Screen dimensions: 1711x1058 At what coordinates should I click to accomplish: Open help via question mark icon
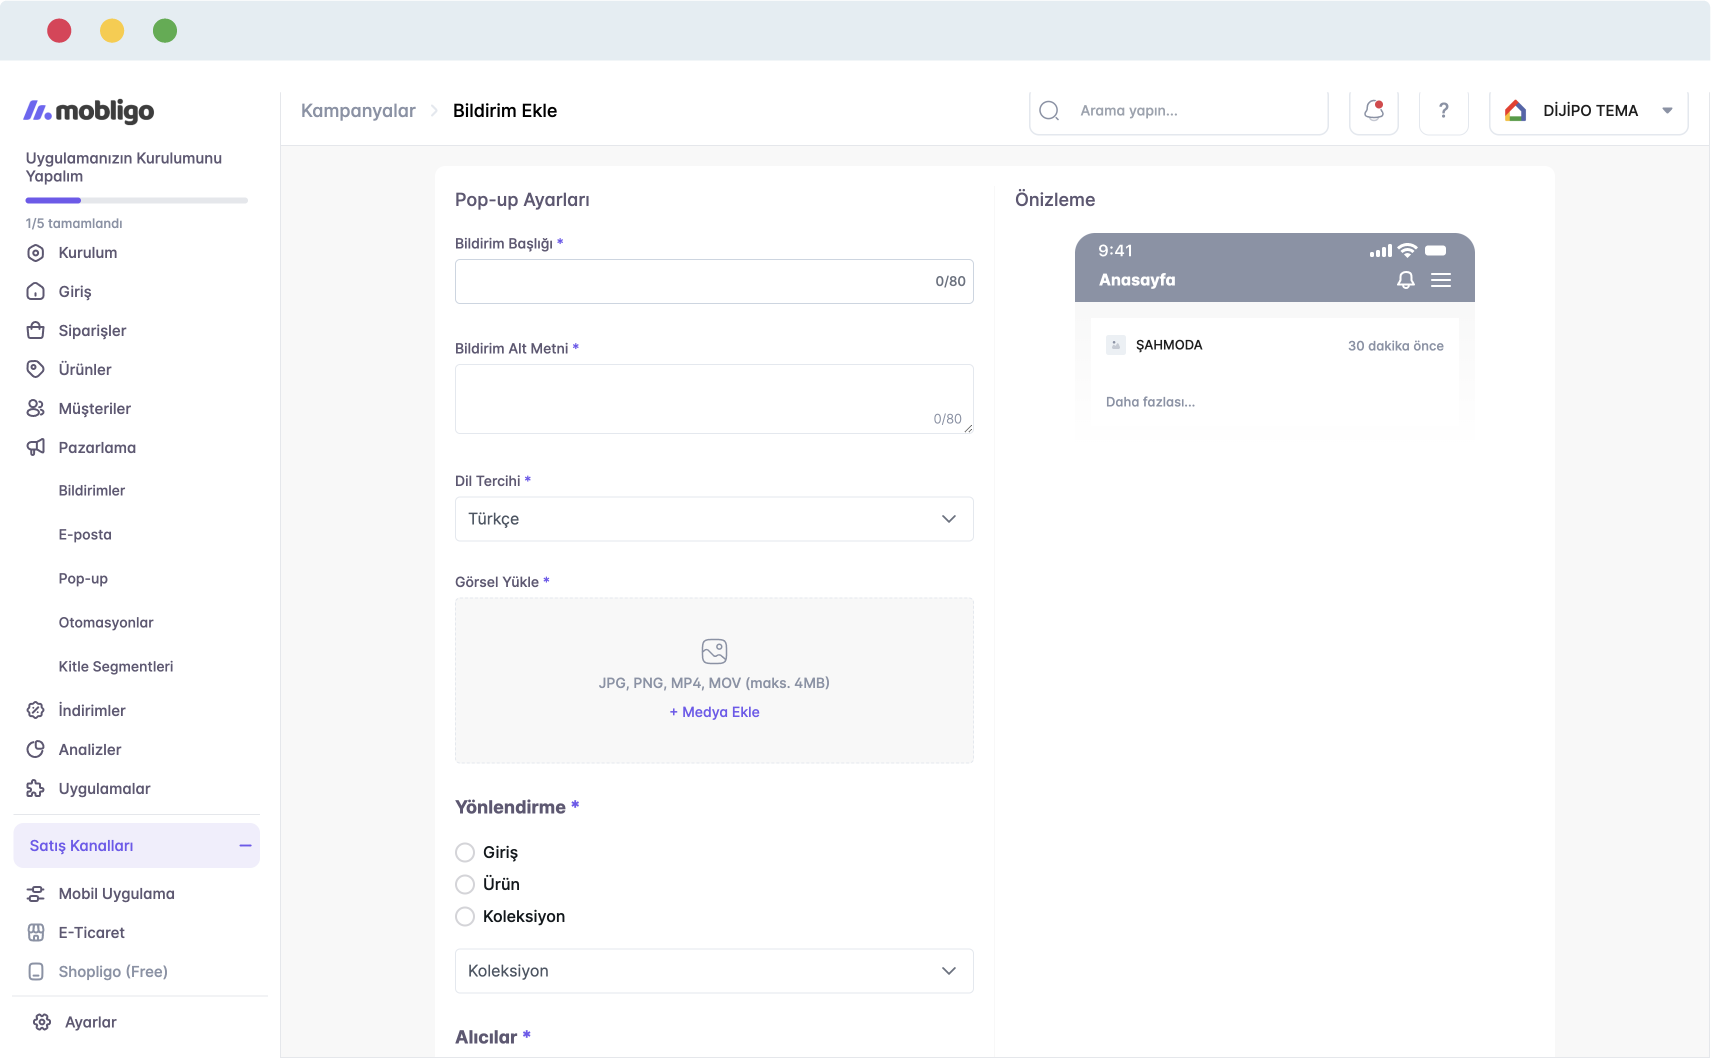tap(1443, 111)
